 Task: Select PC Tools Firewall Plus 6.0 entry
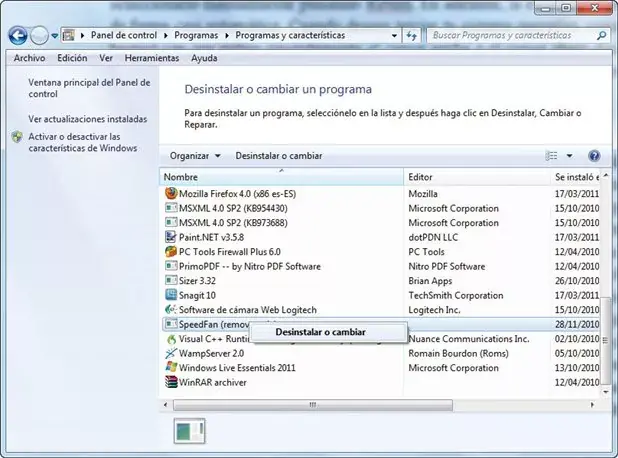(230, 252)
